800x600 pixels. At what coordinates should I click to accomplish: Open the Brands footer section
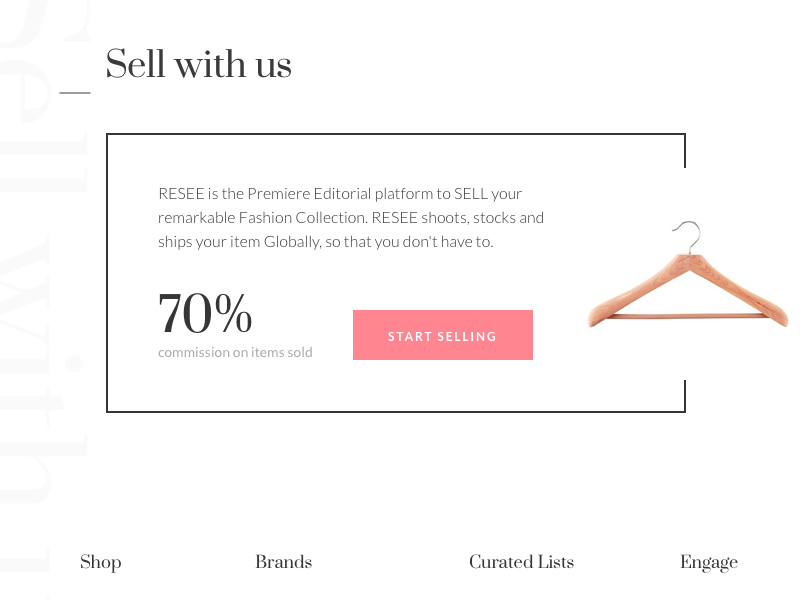pyautogui.click(x=284, y=562)
